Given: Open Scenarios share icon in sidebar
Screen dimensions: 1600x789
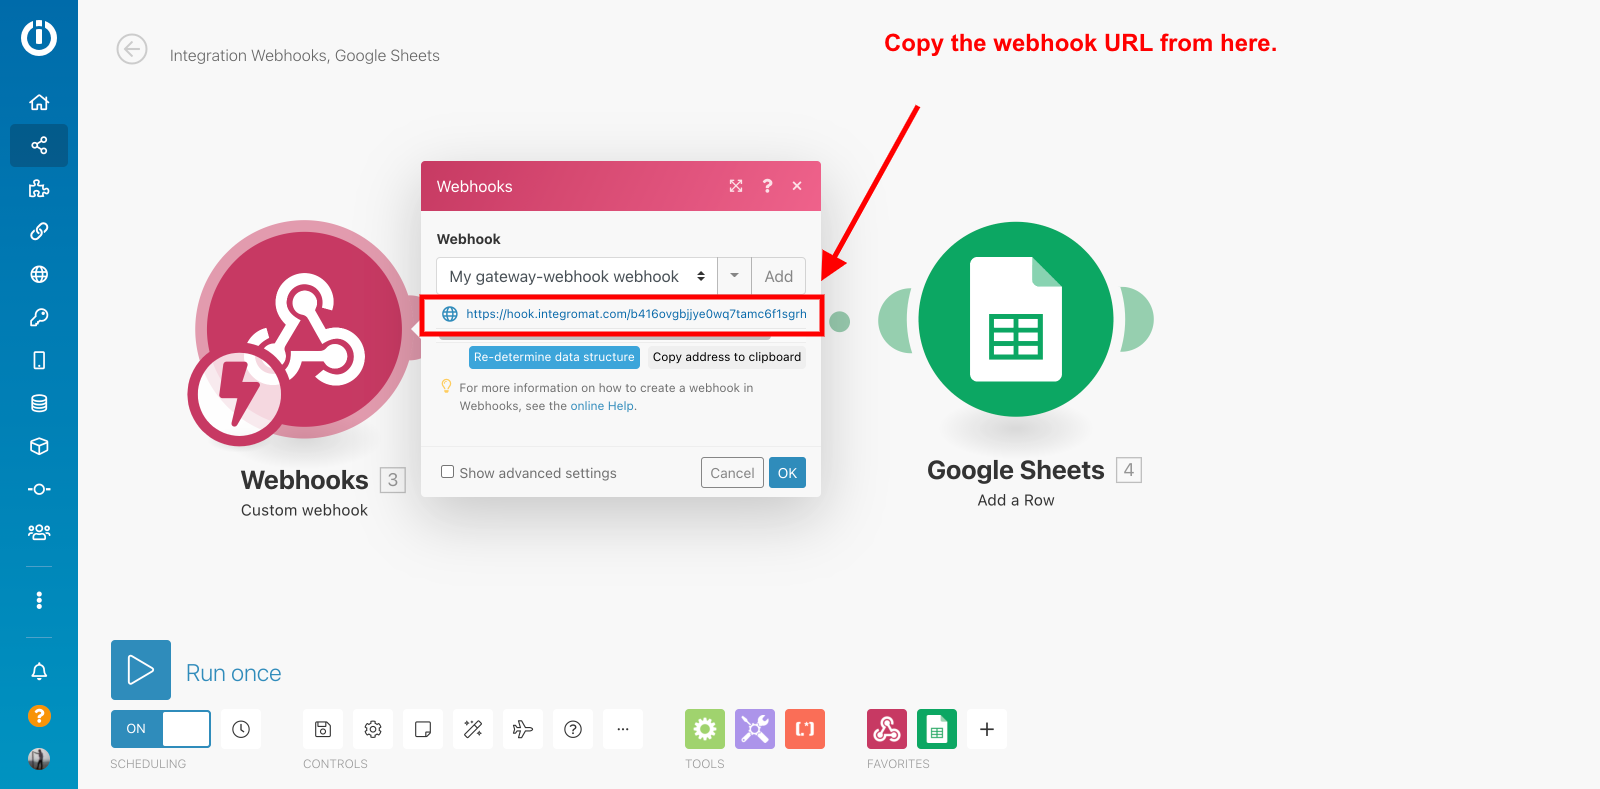Looking at the screenshot, I should [39, 145].
